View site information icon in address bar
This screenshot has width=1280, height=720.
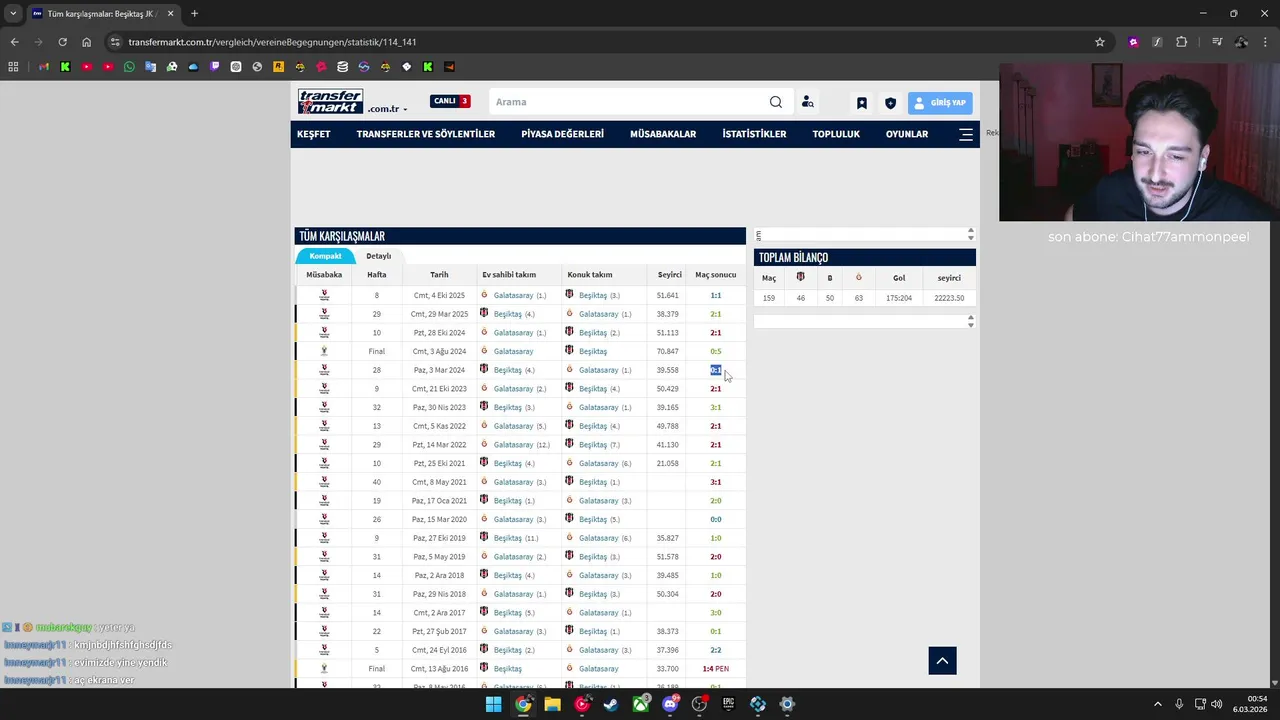[115, 42]
